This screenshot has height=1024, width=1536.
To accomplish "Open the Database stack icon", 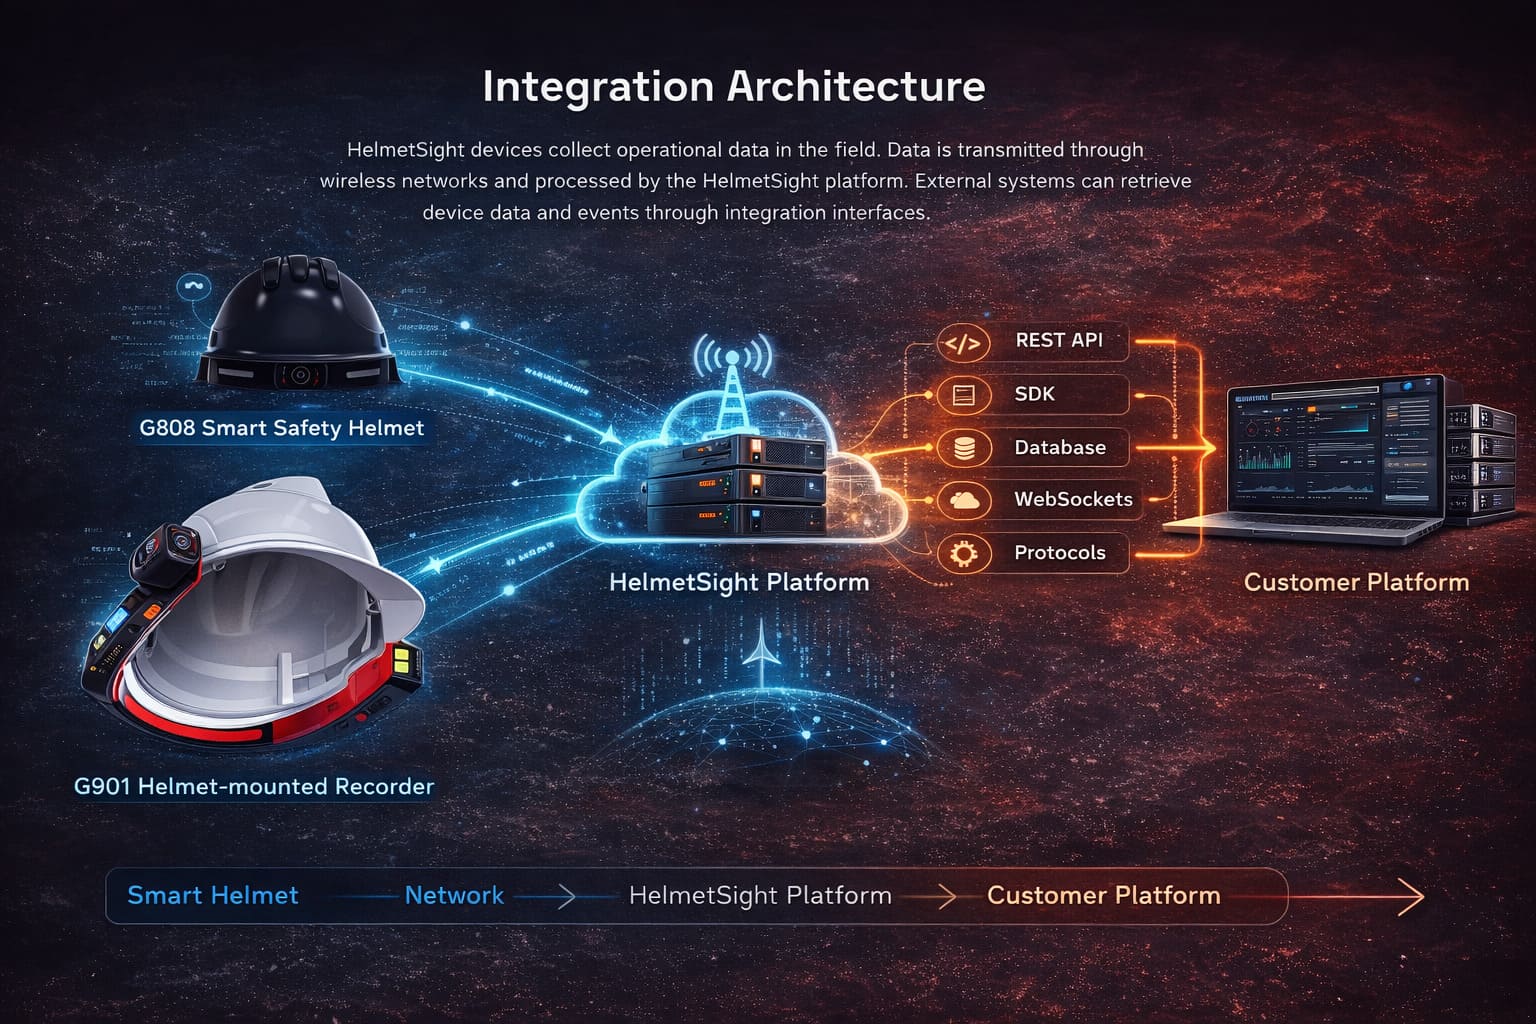I will 962,448.
